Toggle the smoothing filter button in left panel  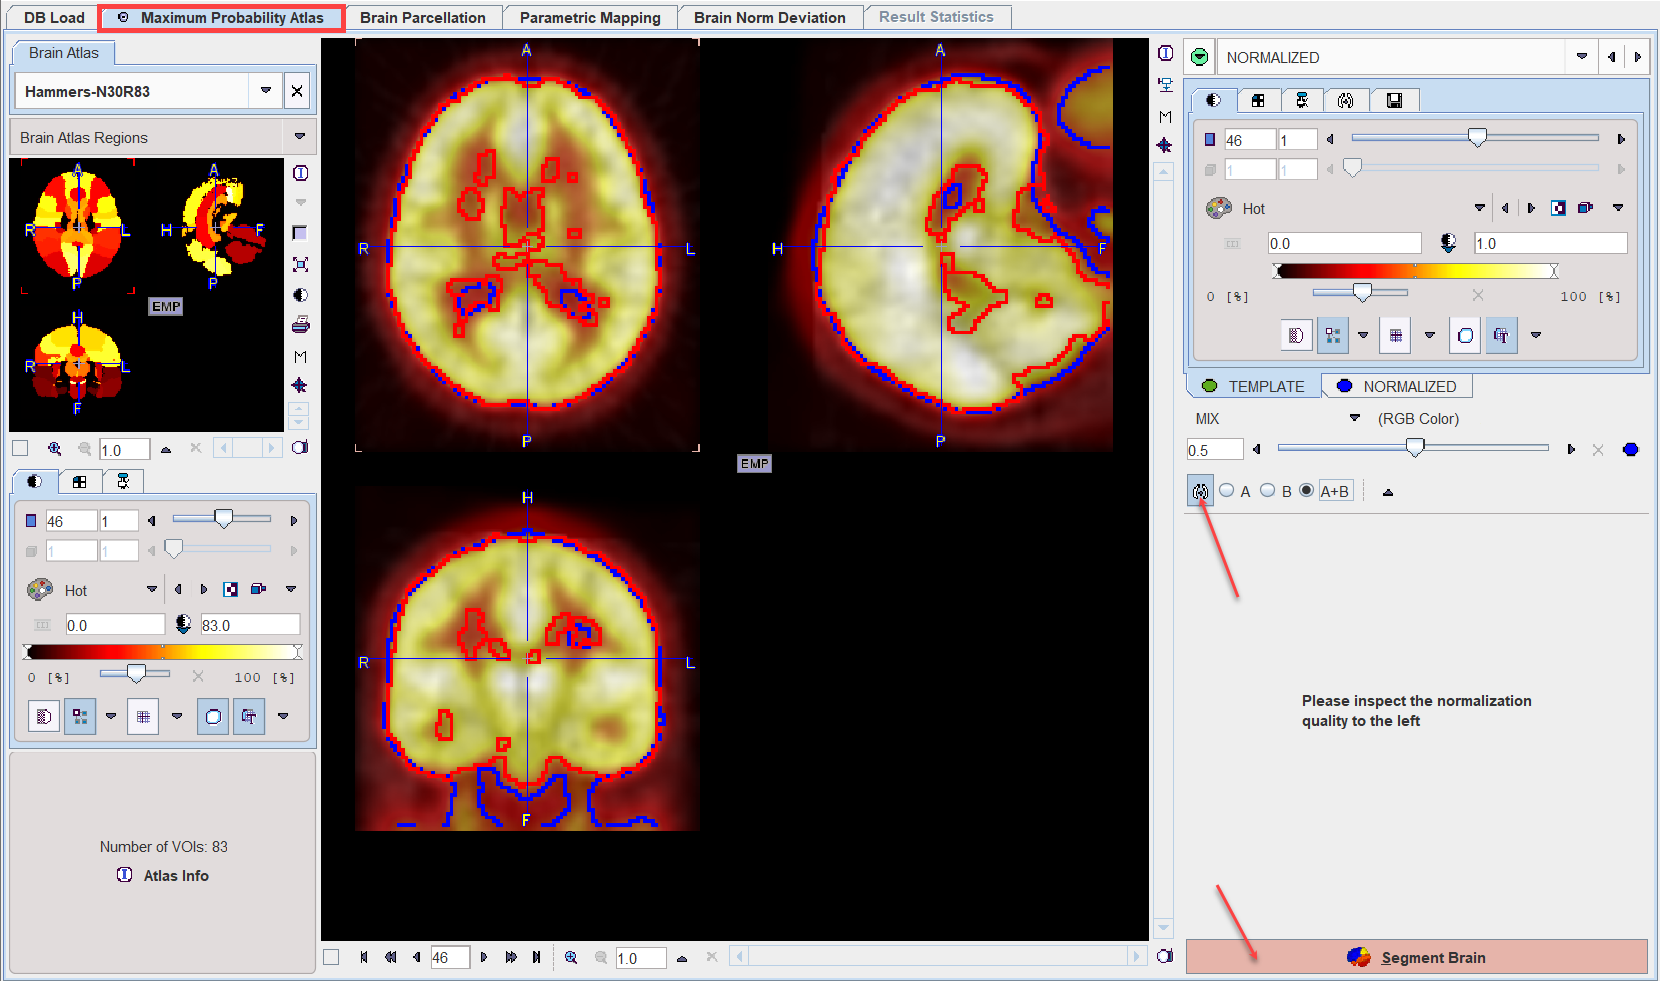[x=44, y=716]
